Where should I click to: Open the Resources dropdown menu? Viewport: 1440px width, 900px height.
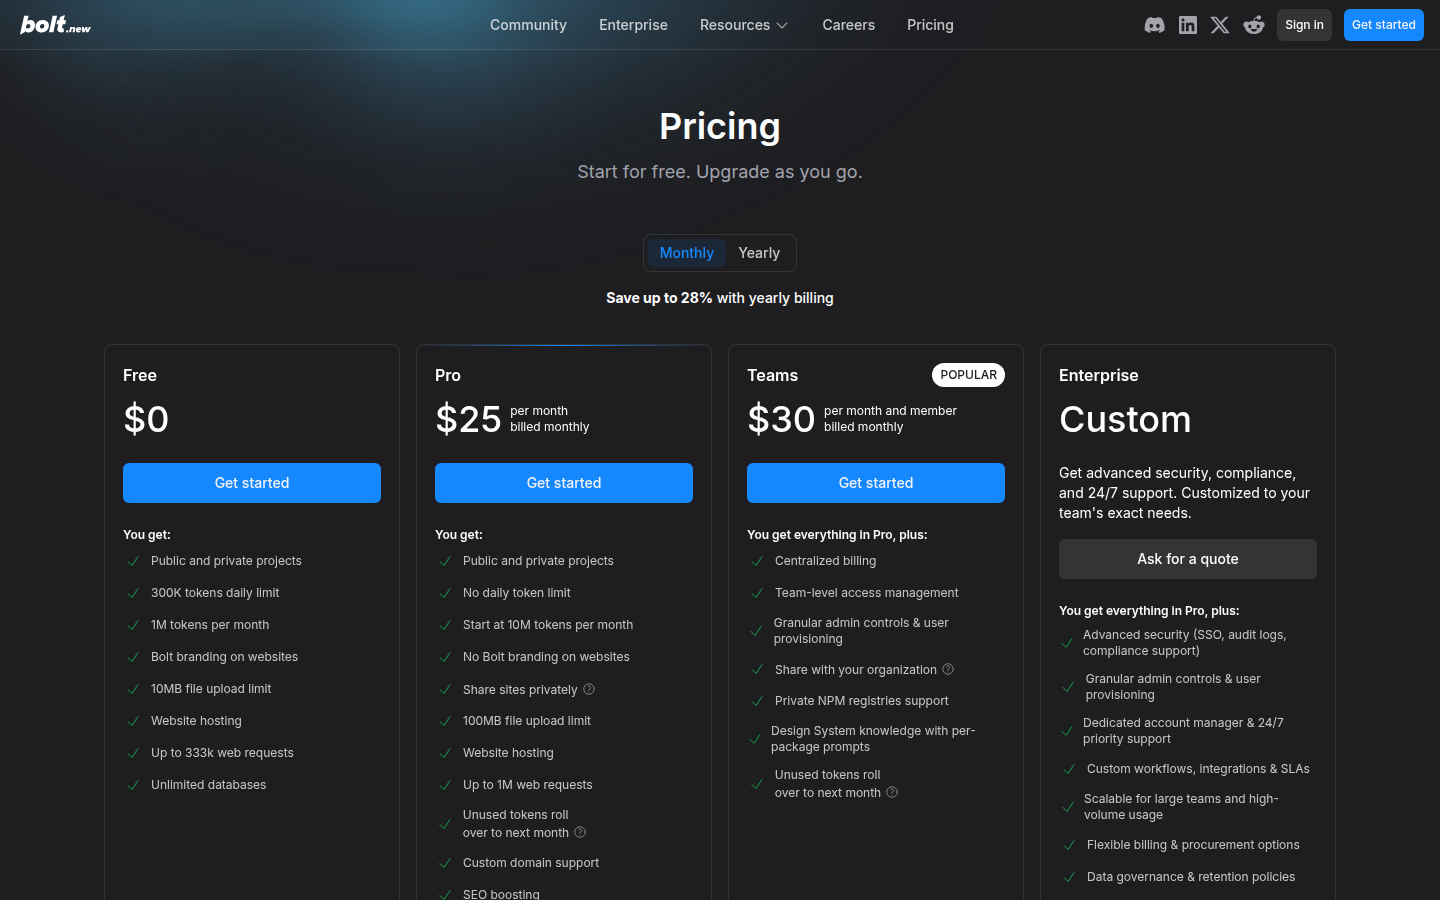coord(743,25)
